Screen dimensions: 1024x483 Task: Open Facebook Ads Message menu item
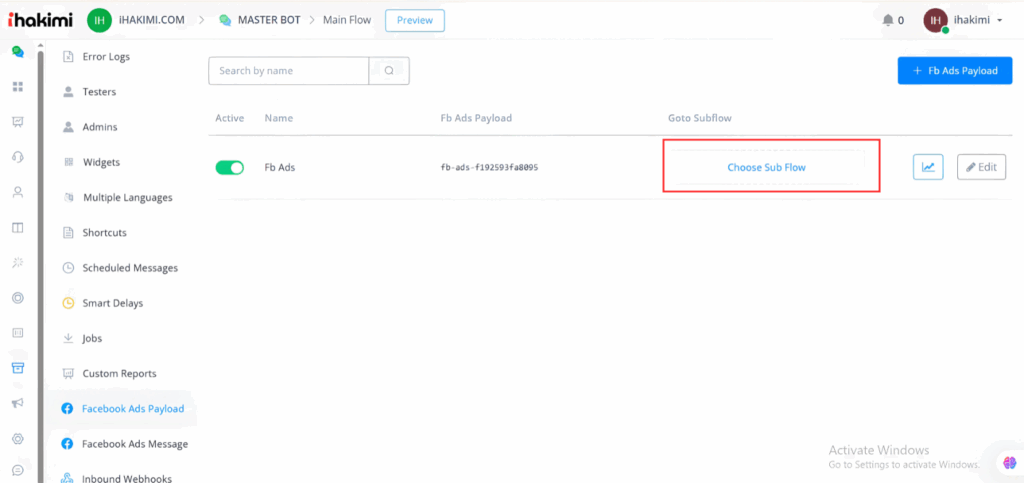134,444
